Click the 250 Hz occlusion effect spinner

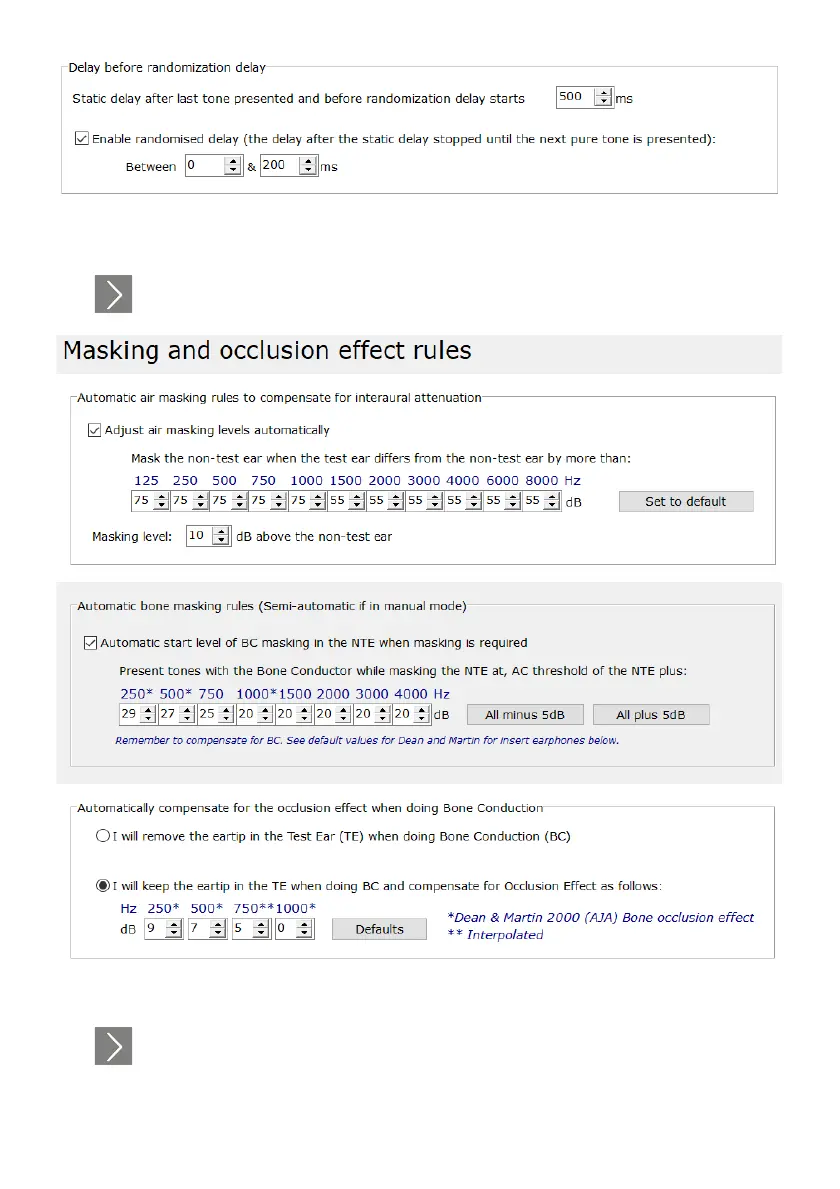click(x=174, y=929)
